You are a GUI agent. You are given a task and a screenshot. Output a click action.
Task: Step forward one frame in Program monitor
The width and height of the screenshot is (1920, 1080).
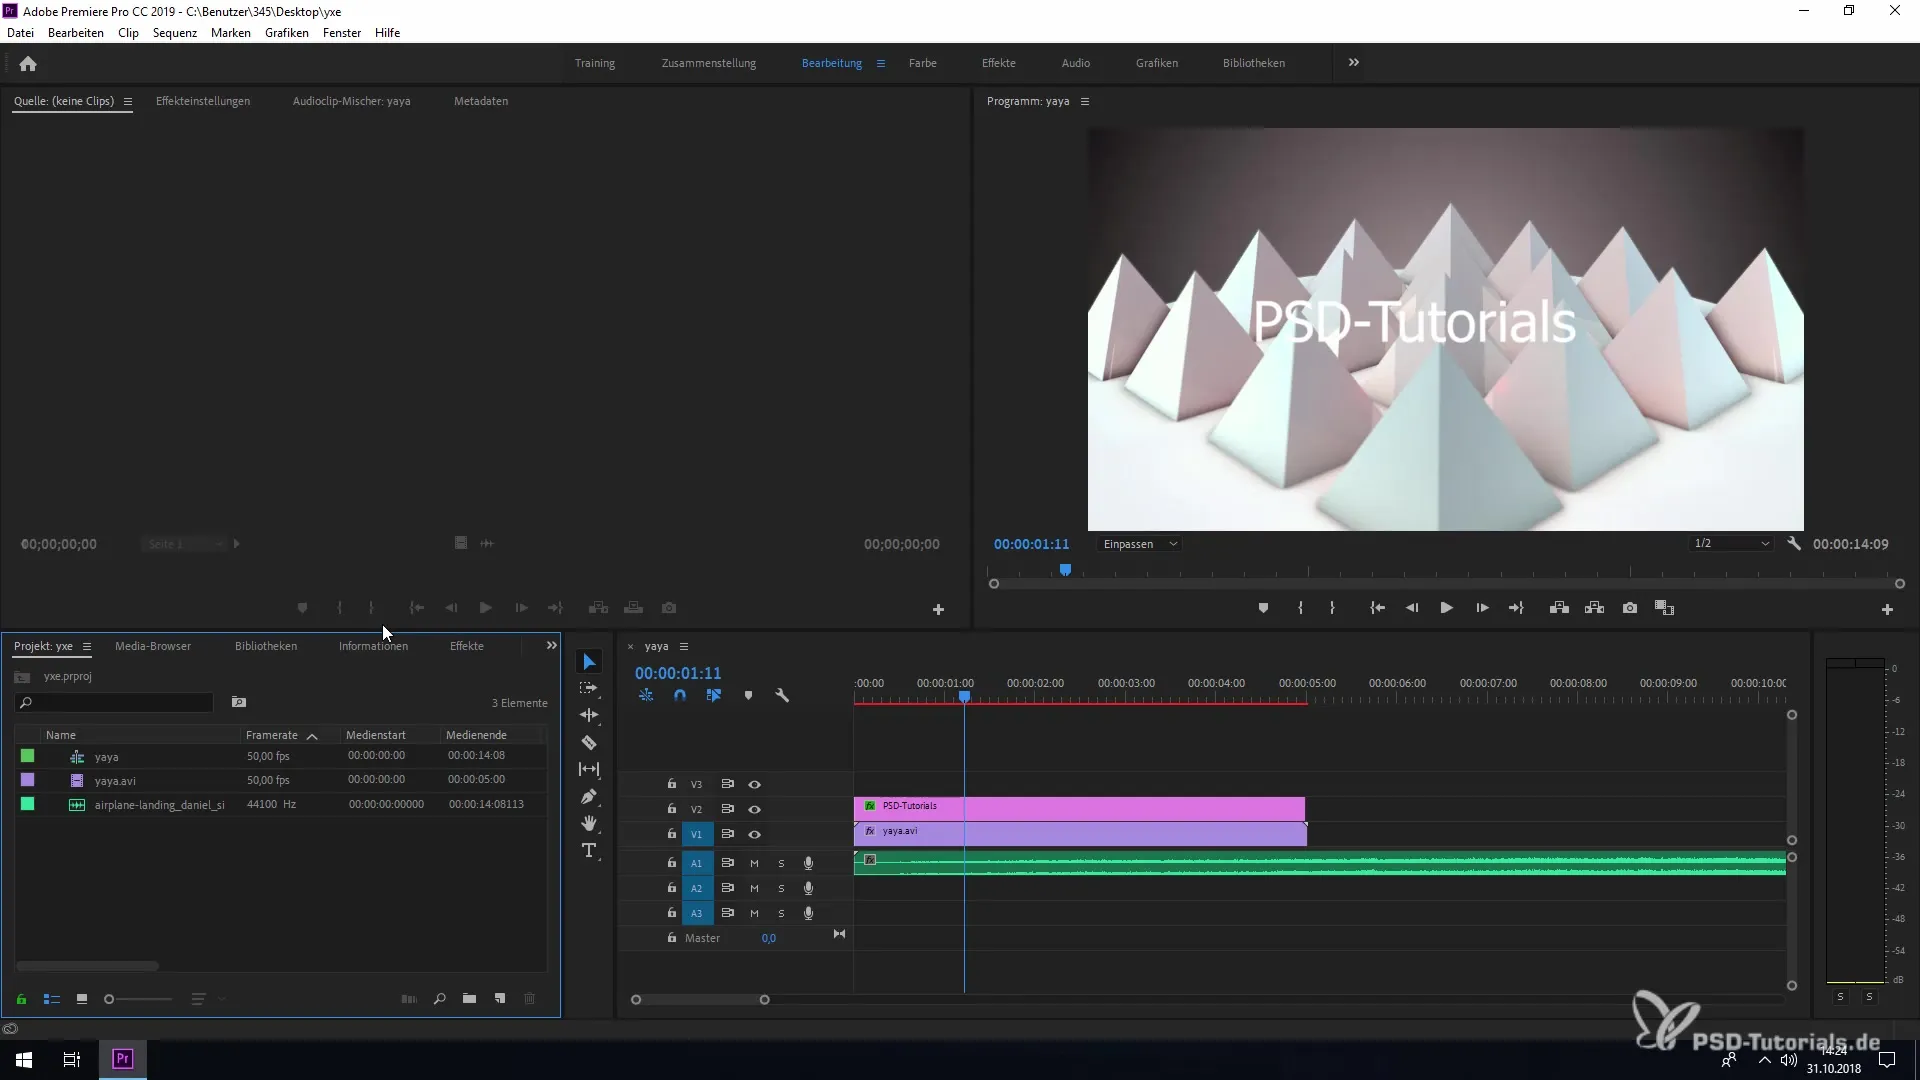coord(1482,608)
